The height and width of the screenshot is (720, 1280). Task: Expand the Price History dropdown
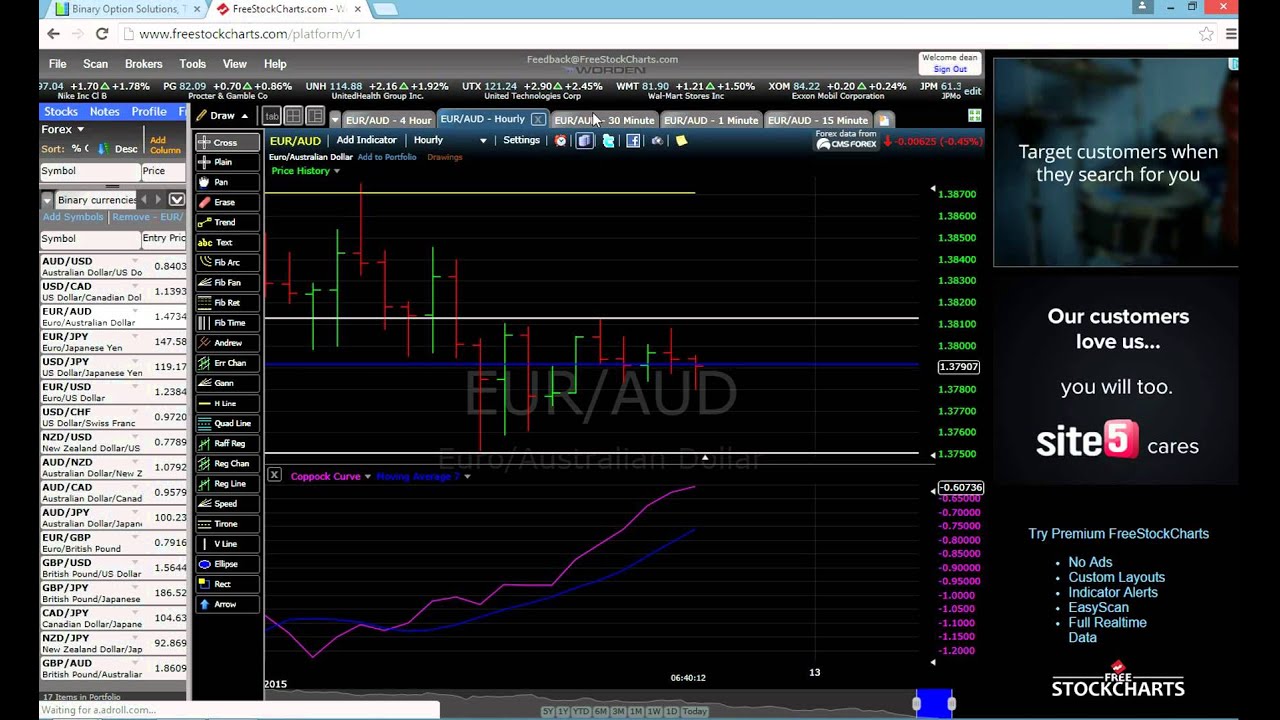[x=336, y=171]
